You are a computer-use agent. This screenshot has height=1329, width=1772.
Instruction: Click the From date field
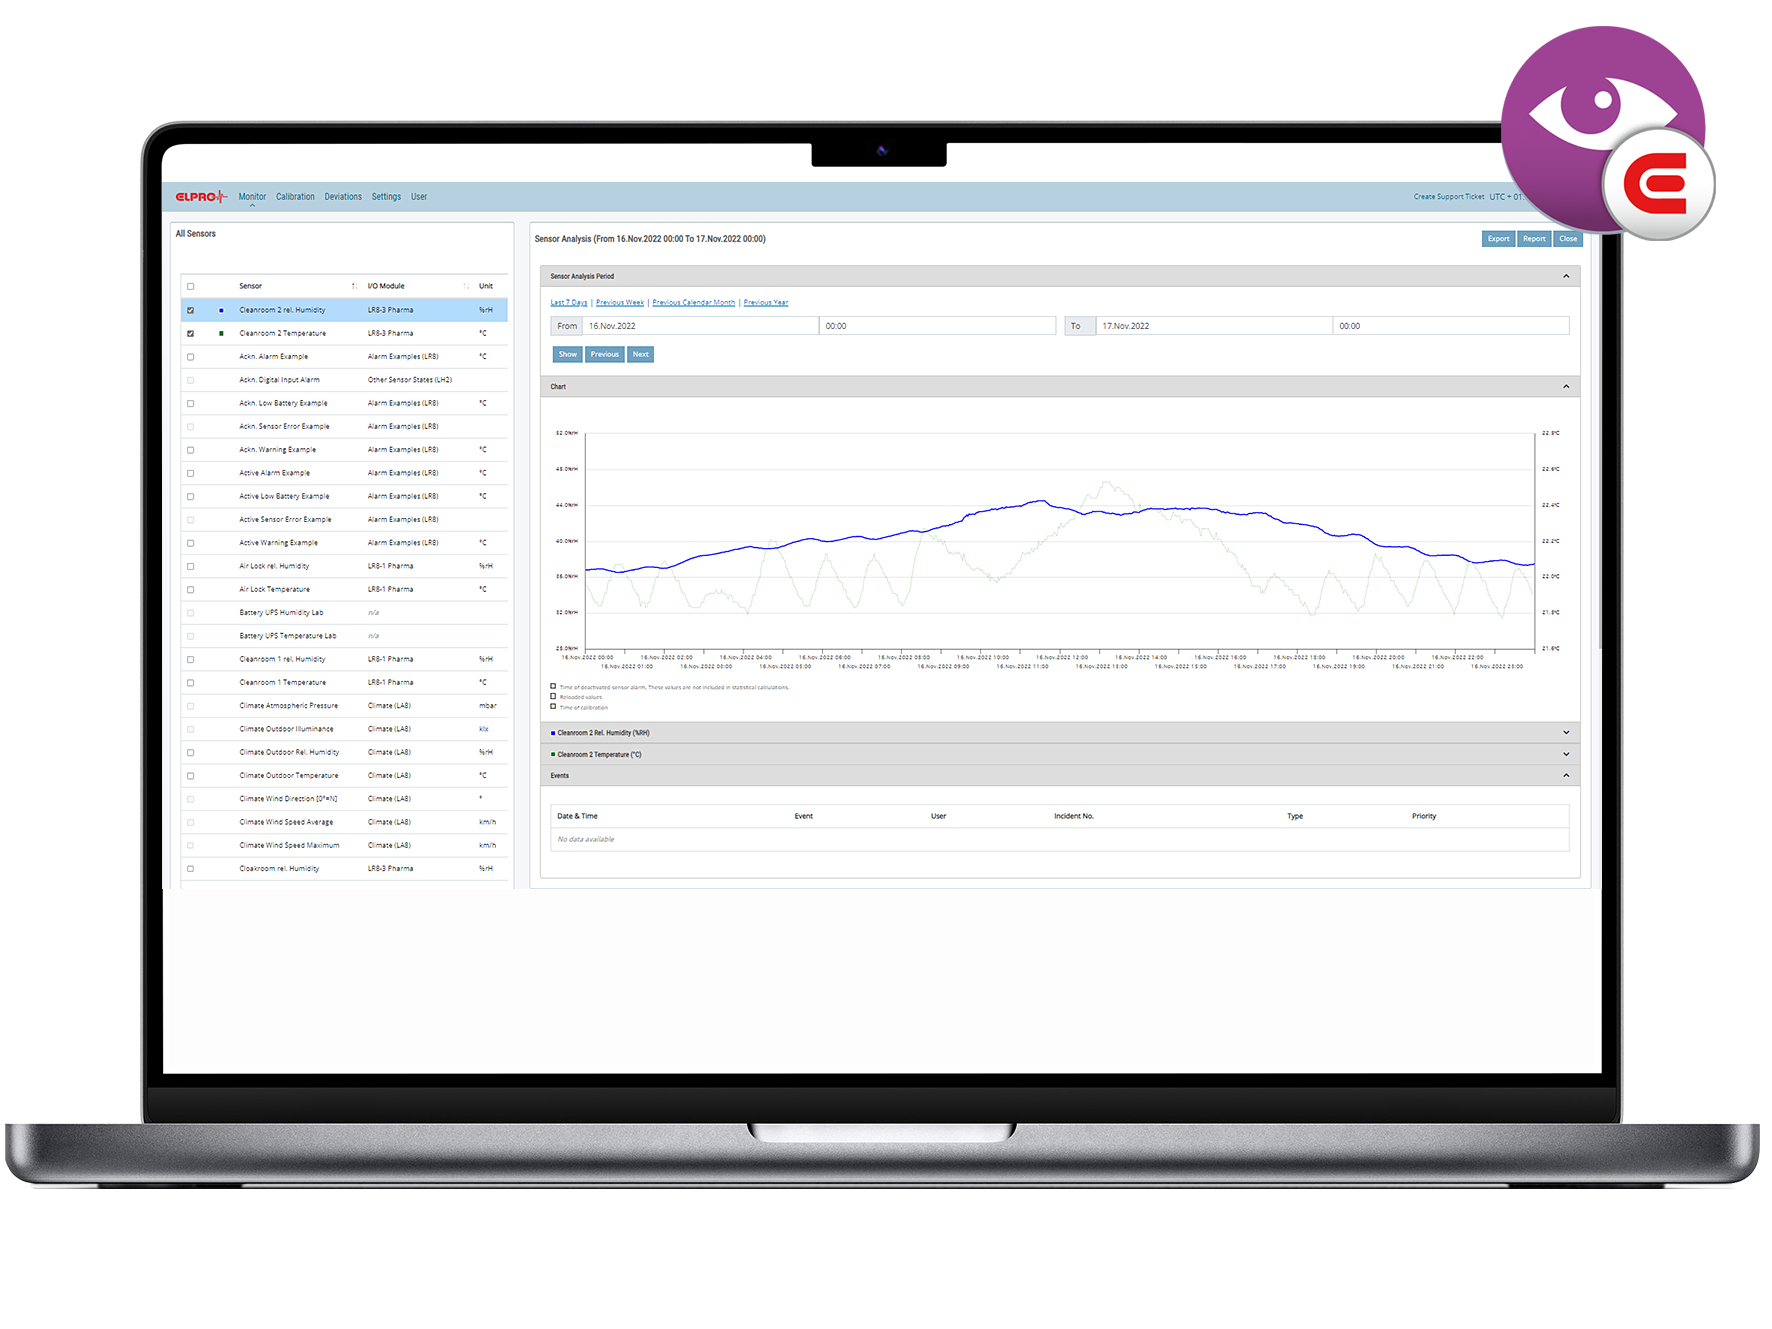[700, 326]
